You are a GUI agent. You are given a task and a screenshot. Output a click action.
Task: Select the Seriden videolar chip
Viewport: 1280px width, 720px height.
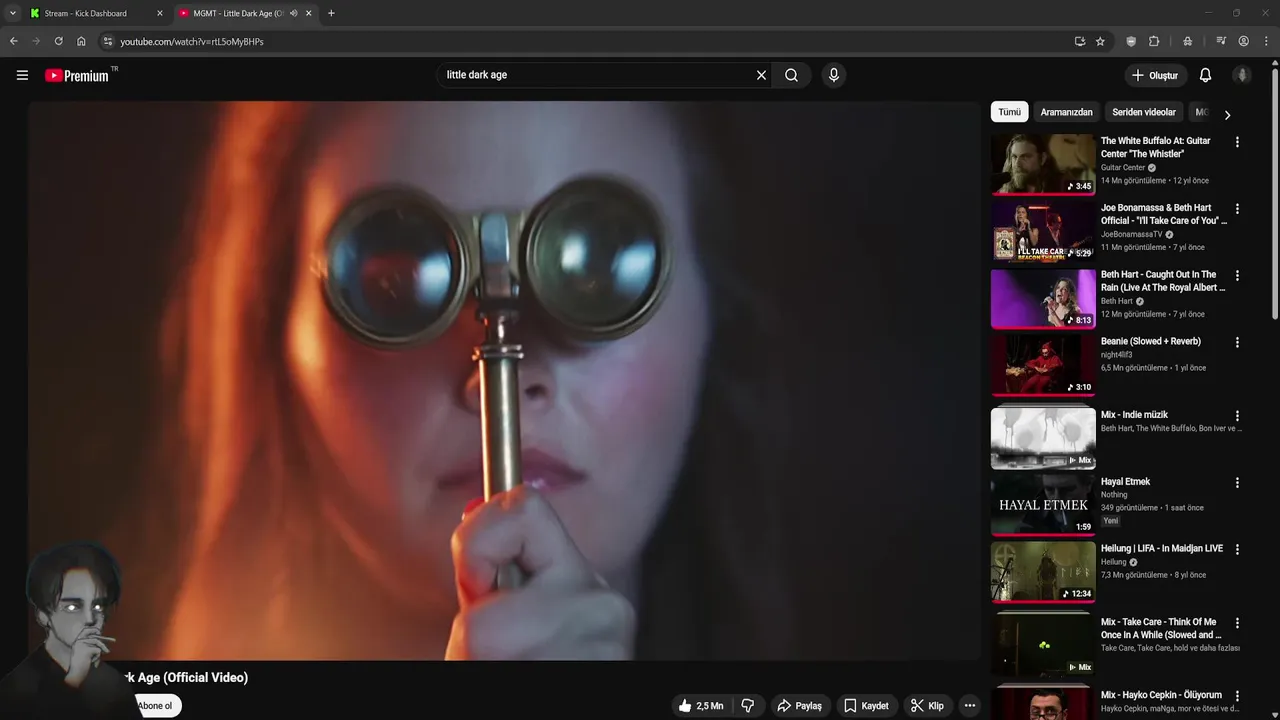coord(1144,112)
